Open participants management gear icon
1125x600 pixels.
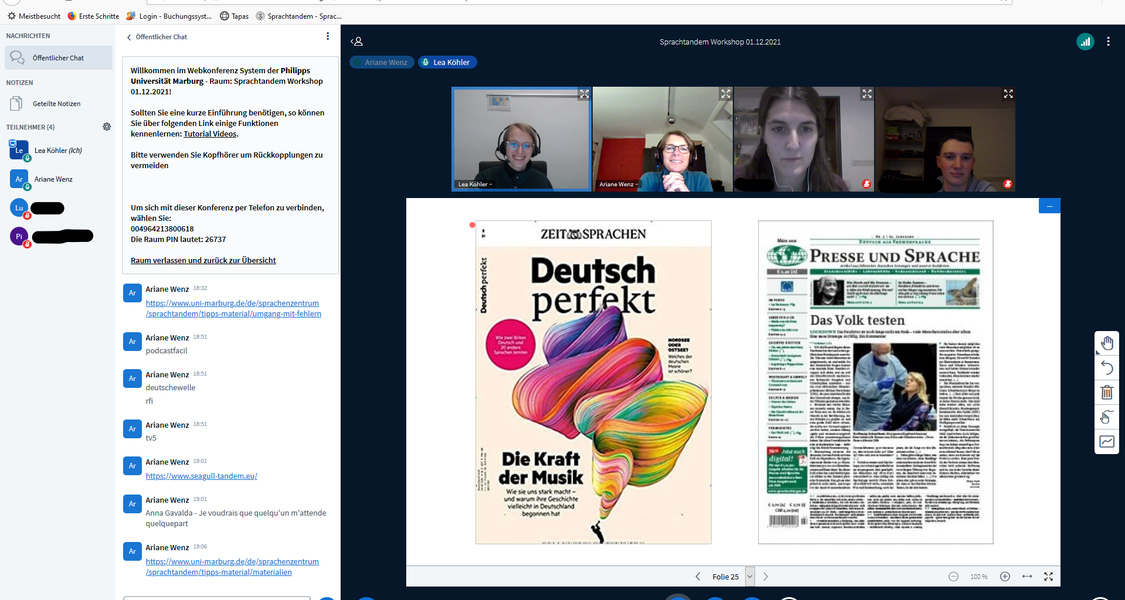107,126
